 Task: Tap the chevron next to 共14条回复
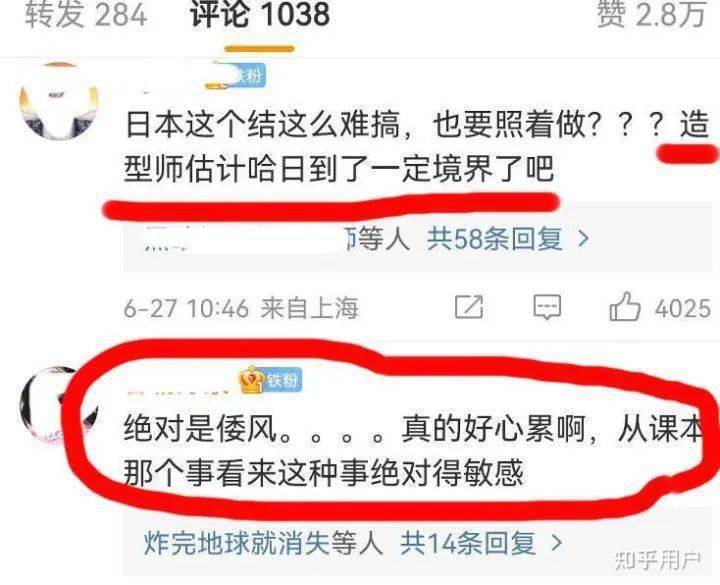tap(557, 543)
